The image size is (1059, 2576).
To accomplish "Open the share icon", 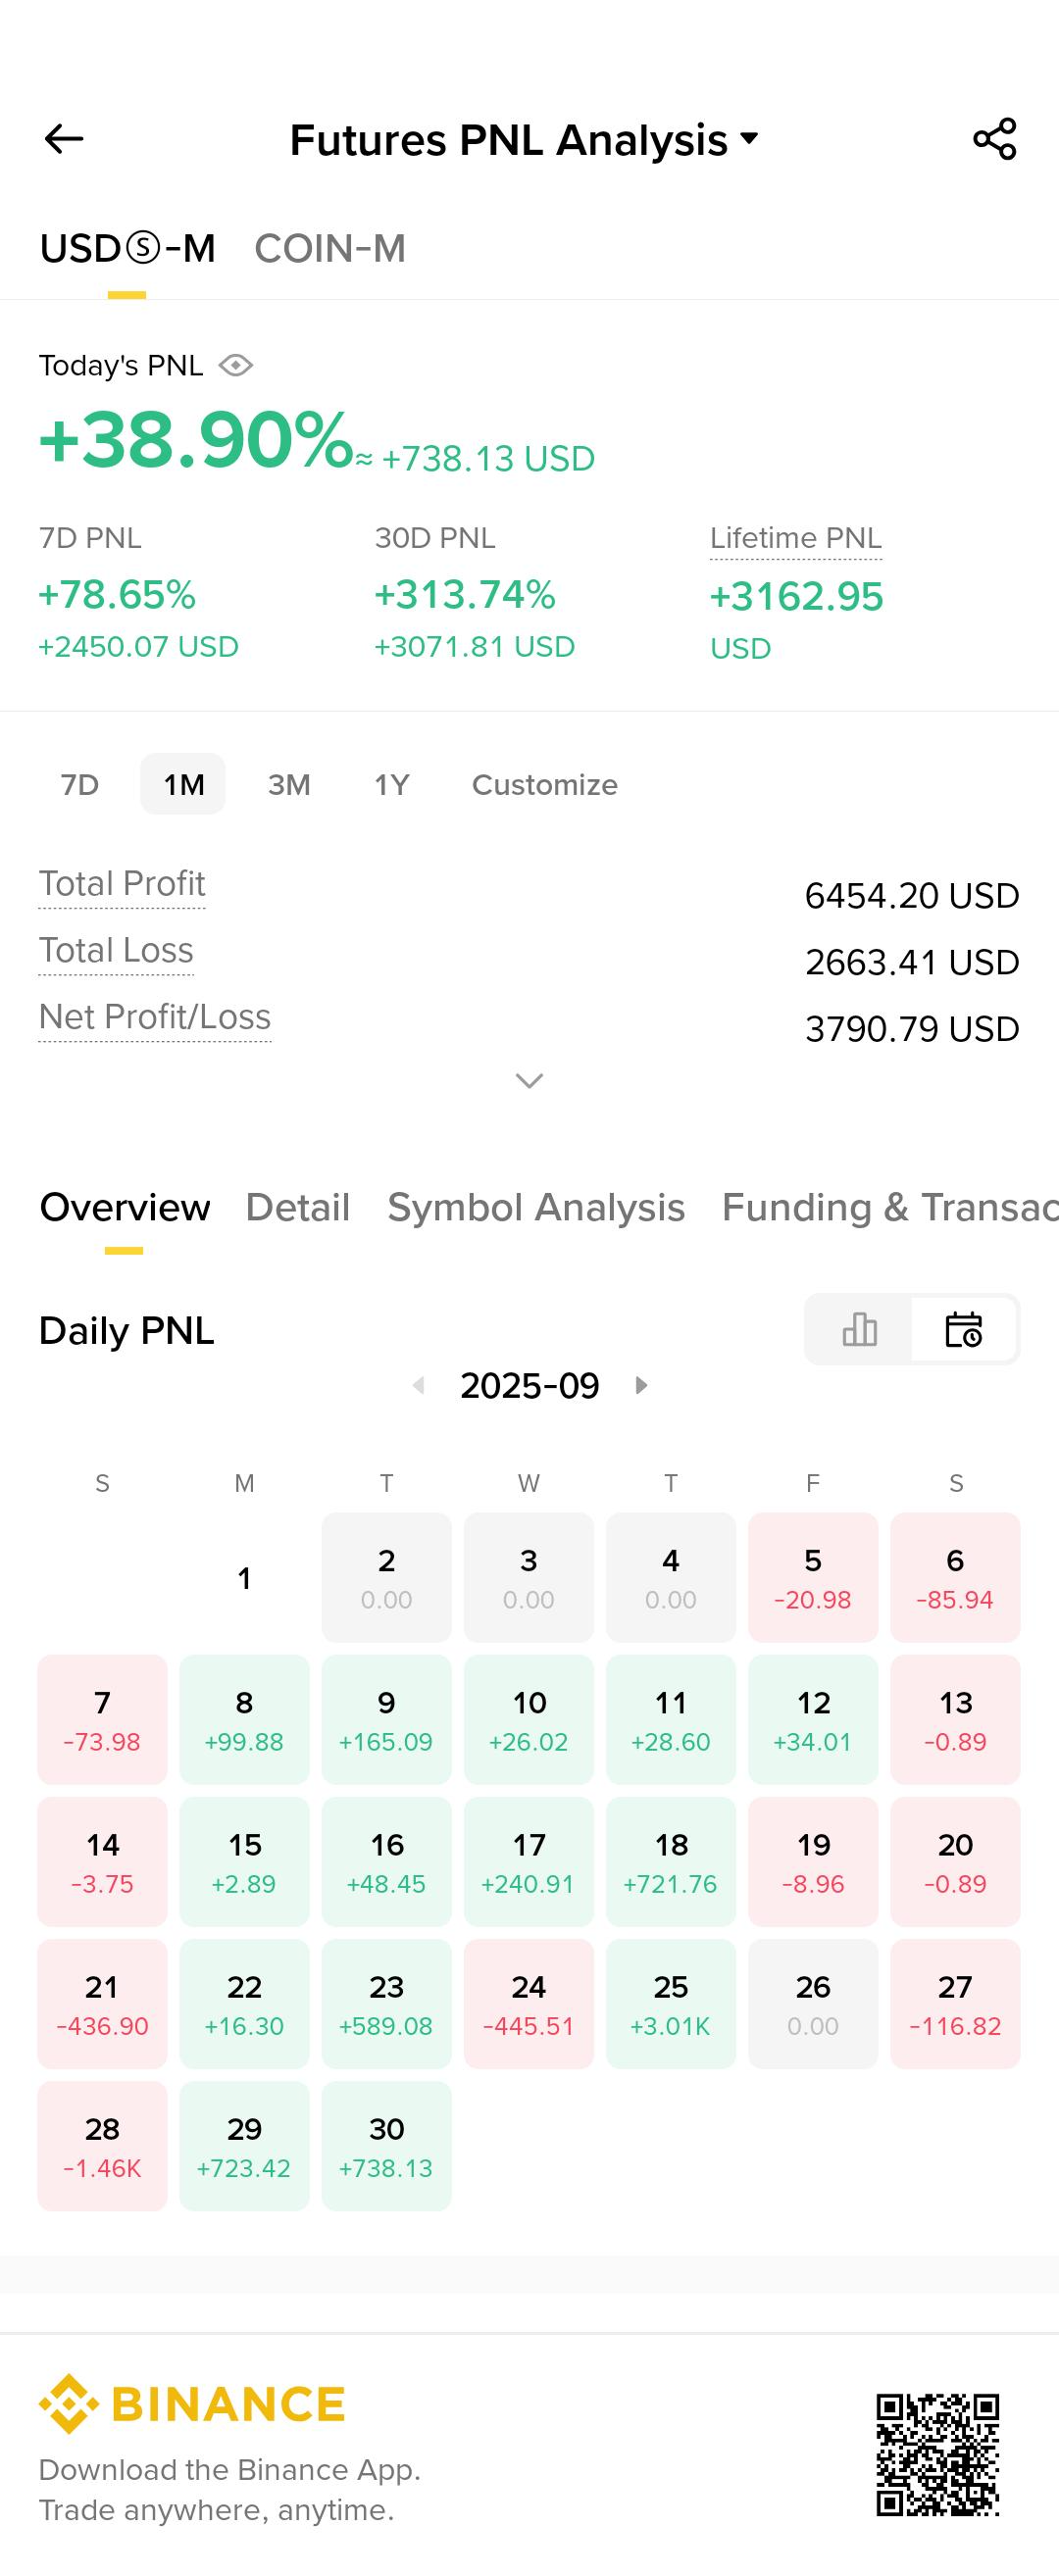I will [x=994, y=139].
